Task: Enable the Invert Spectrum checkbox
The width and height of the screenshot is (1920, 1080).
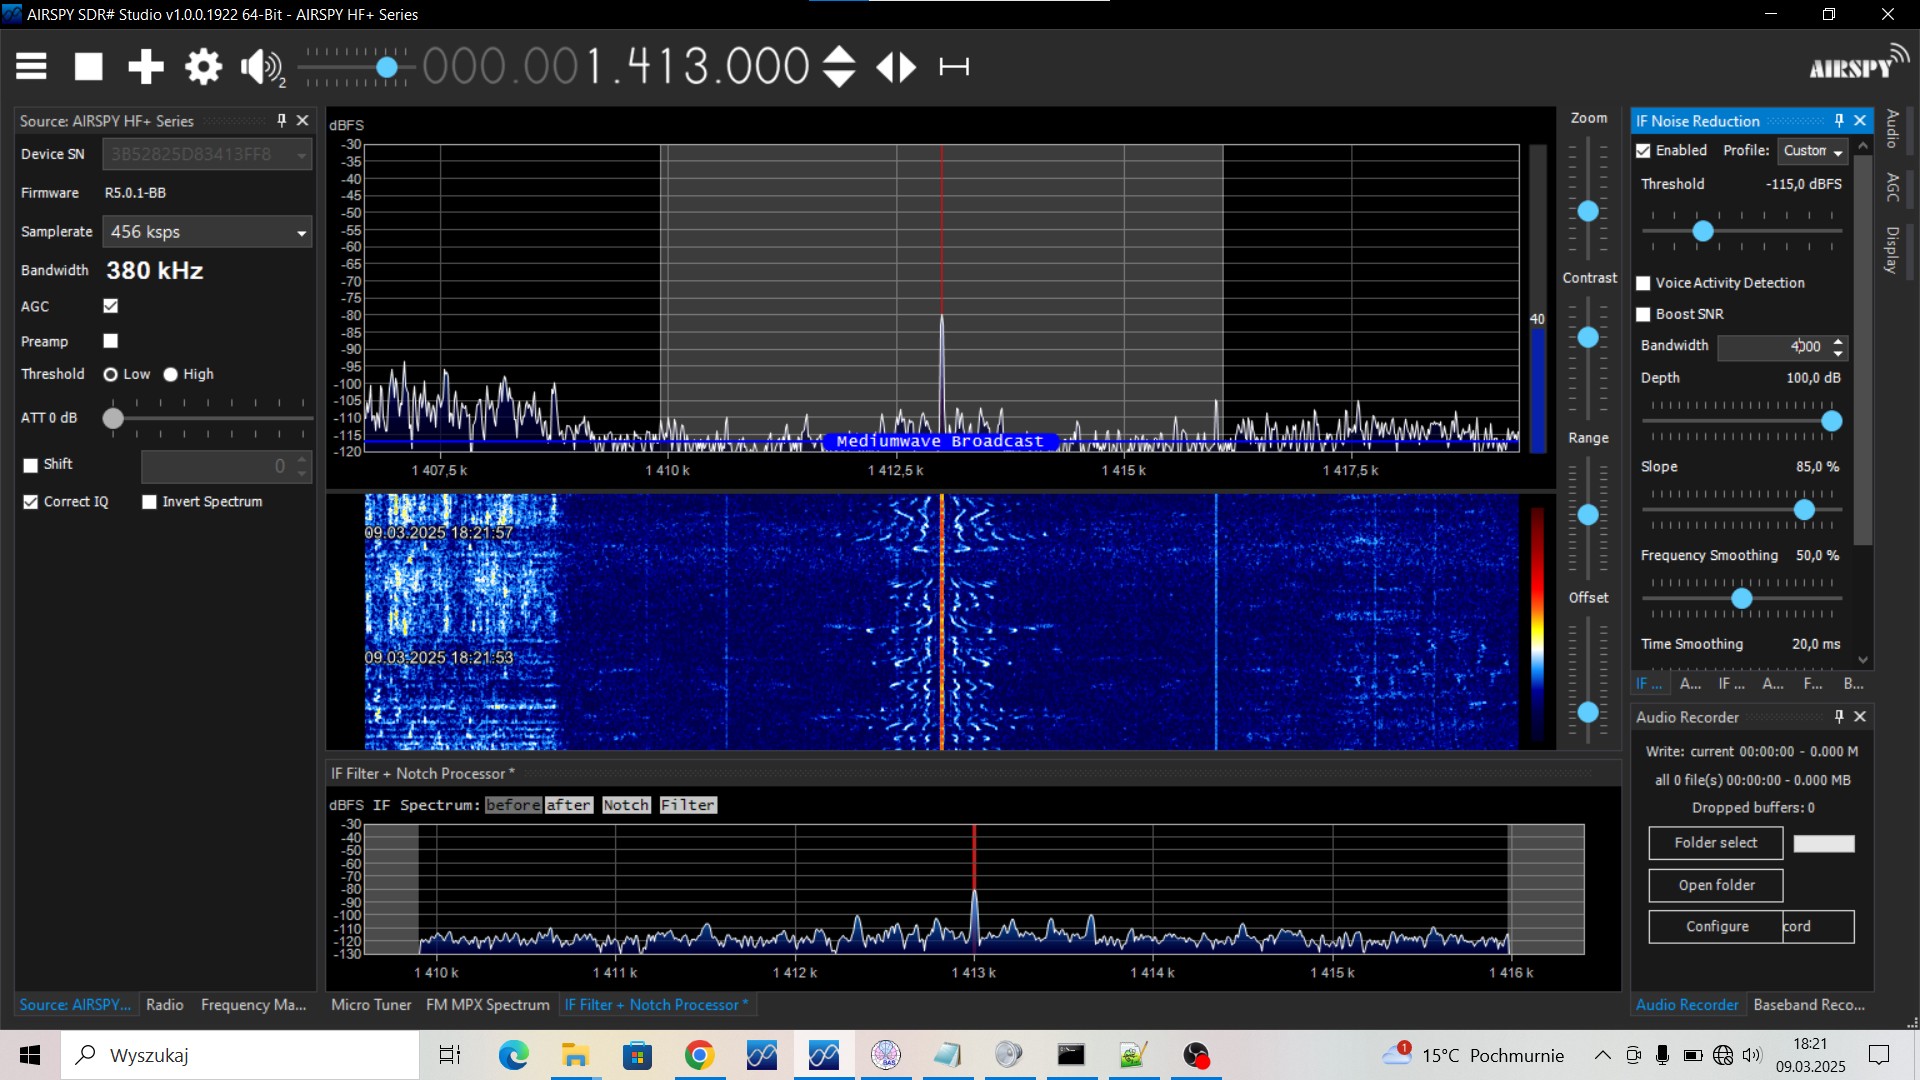Action: 150,502
